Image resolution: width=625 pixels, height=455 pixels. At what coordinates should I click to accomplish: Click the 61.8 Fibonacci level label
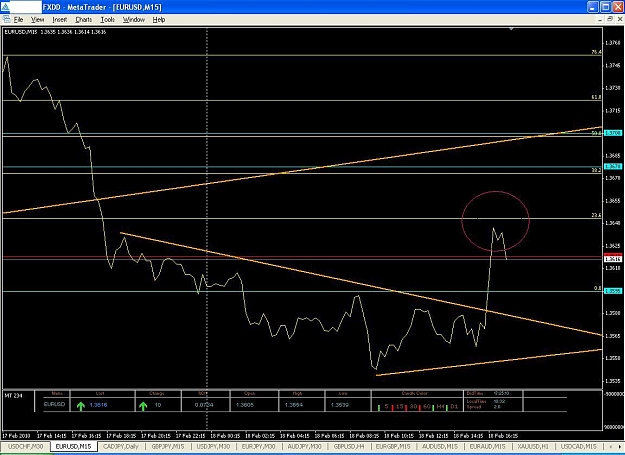[x=596, y=97]
